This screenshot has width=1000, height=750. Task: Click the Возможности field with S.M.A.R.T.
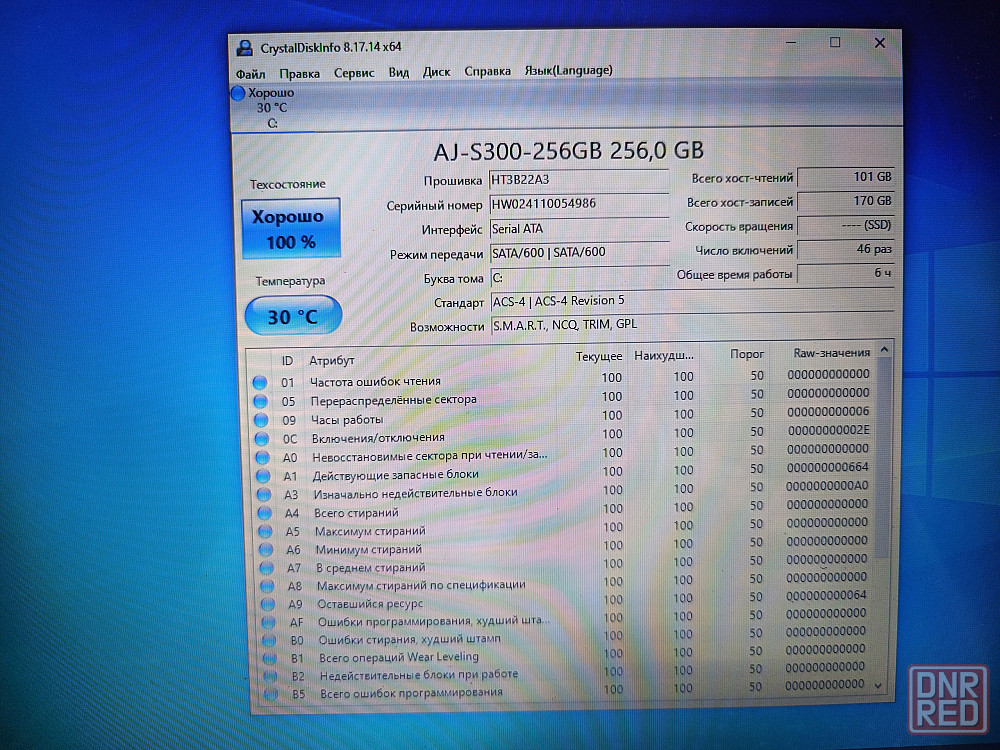click(x=693, y=325)
